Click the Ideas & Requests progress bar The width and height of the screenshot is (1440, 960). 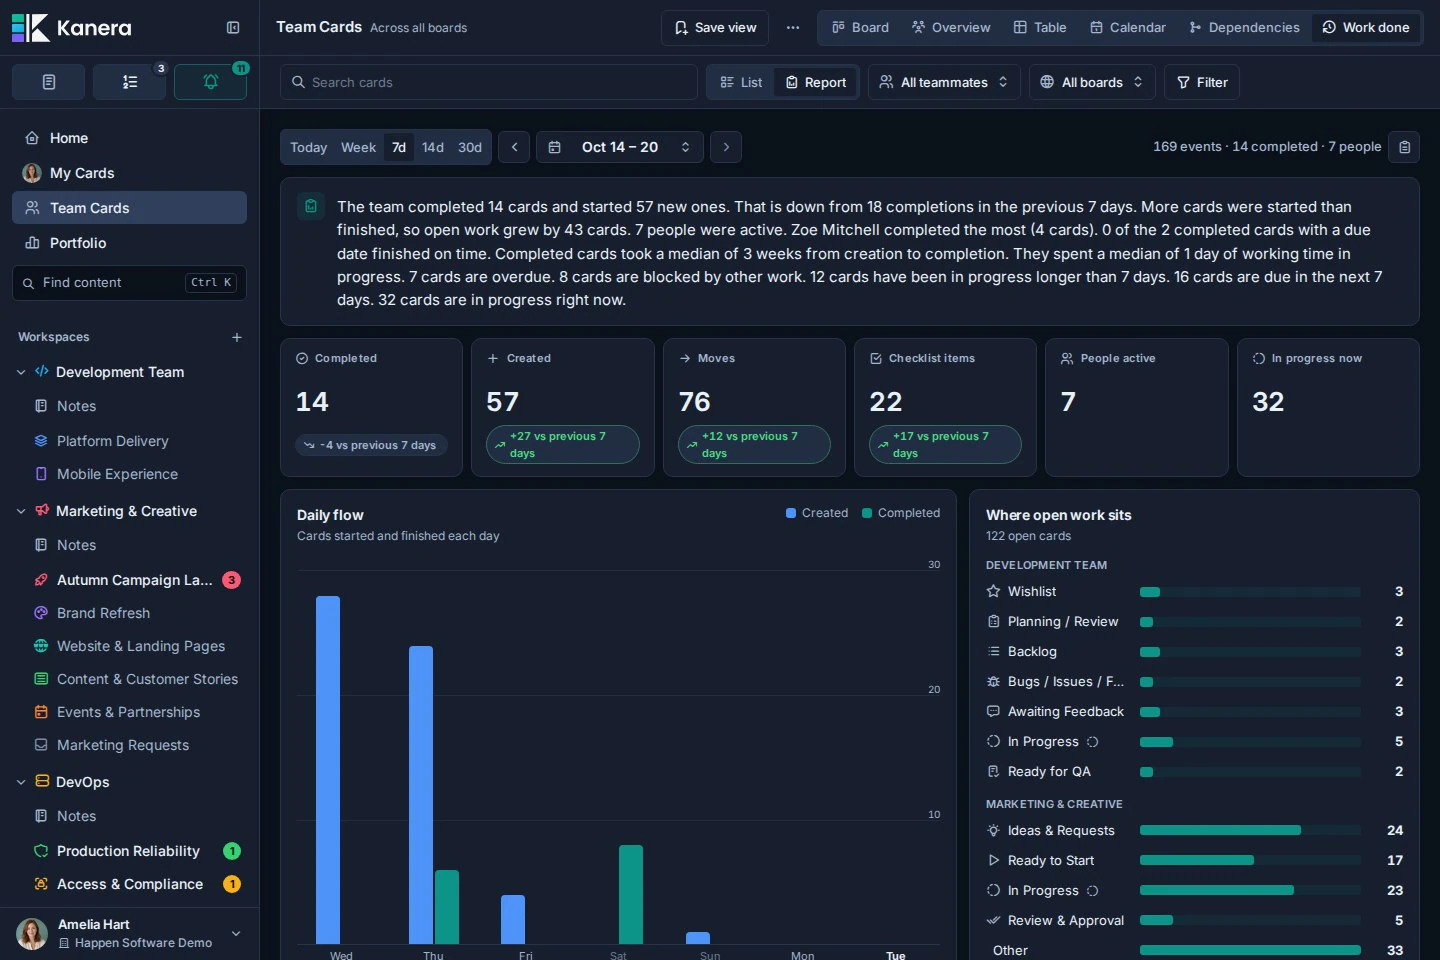click(x=1250, y=830)
